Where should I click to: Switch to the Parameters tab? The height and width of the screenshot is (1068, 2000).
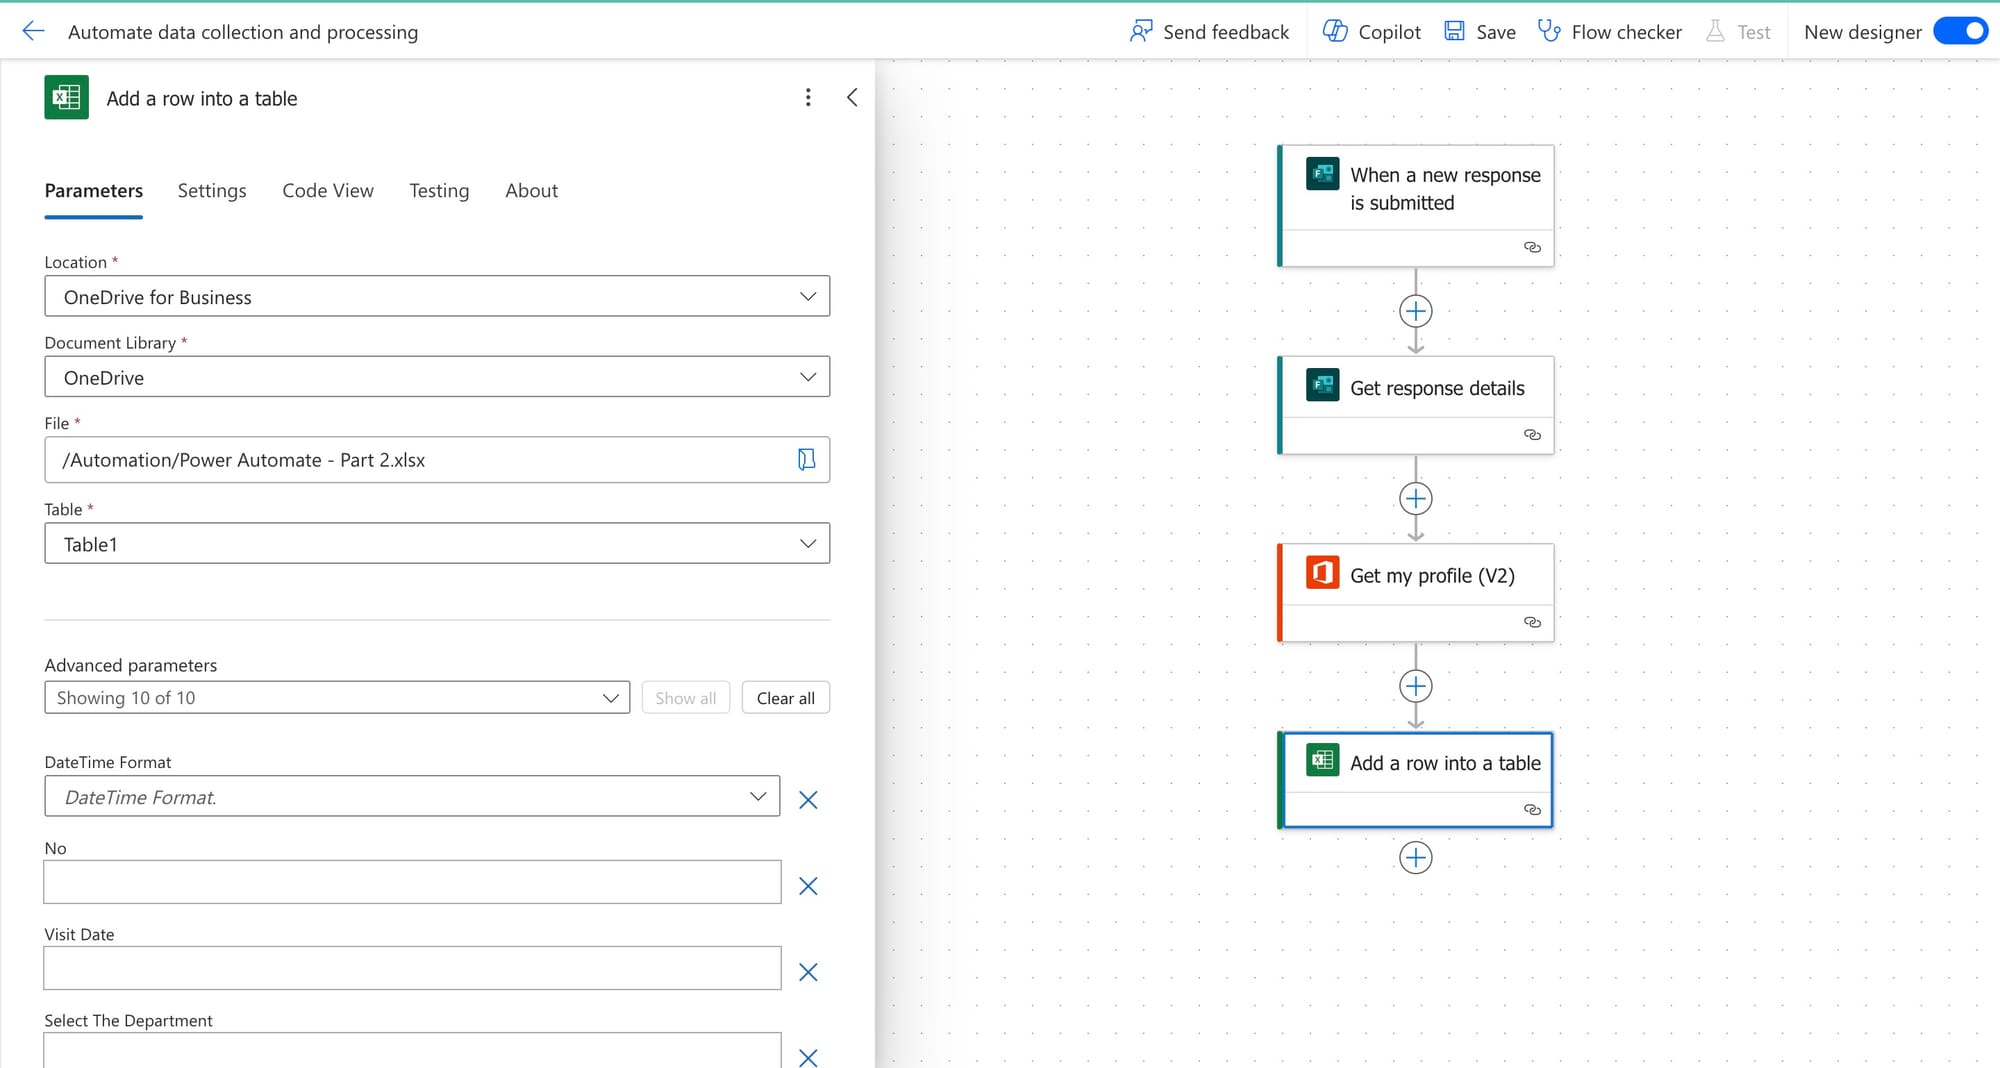[x=94, y=190]
